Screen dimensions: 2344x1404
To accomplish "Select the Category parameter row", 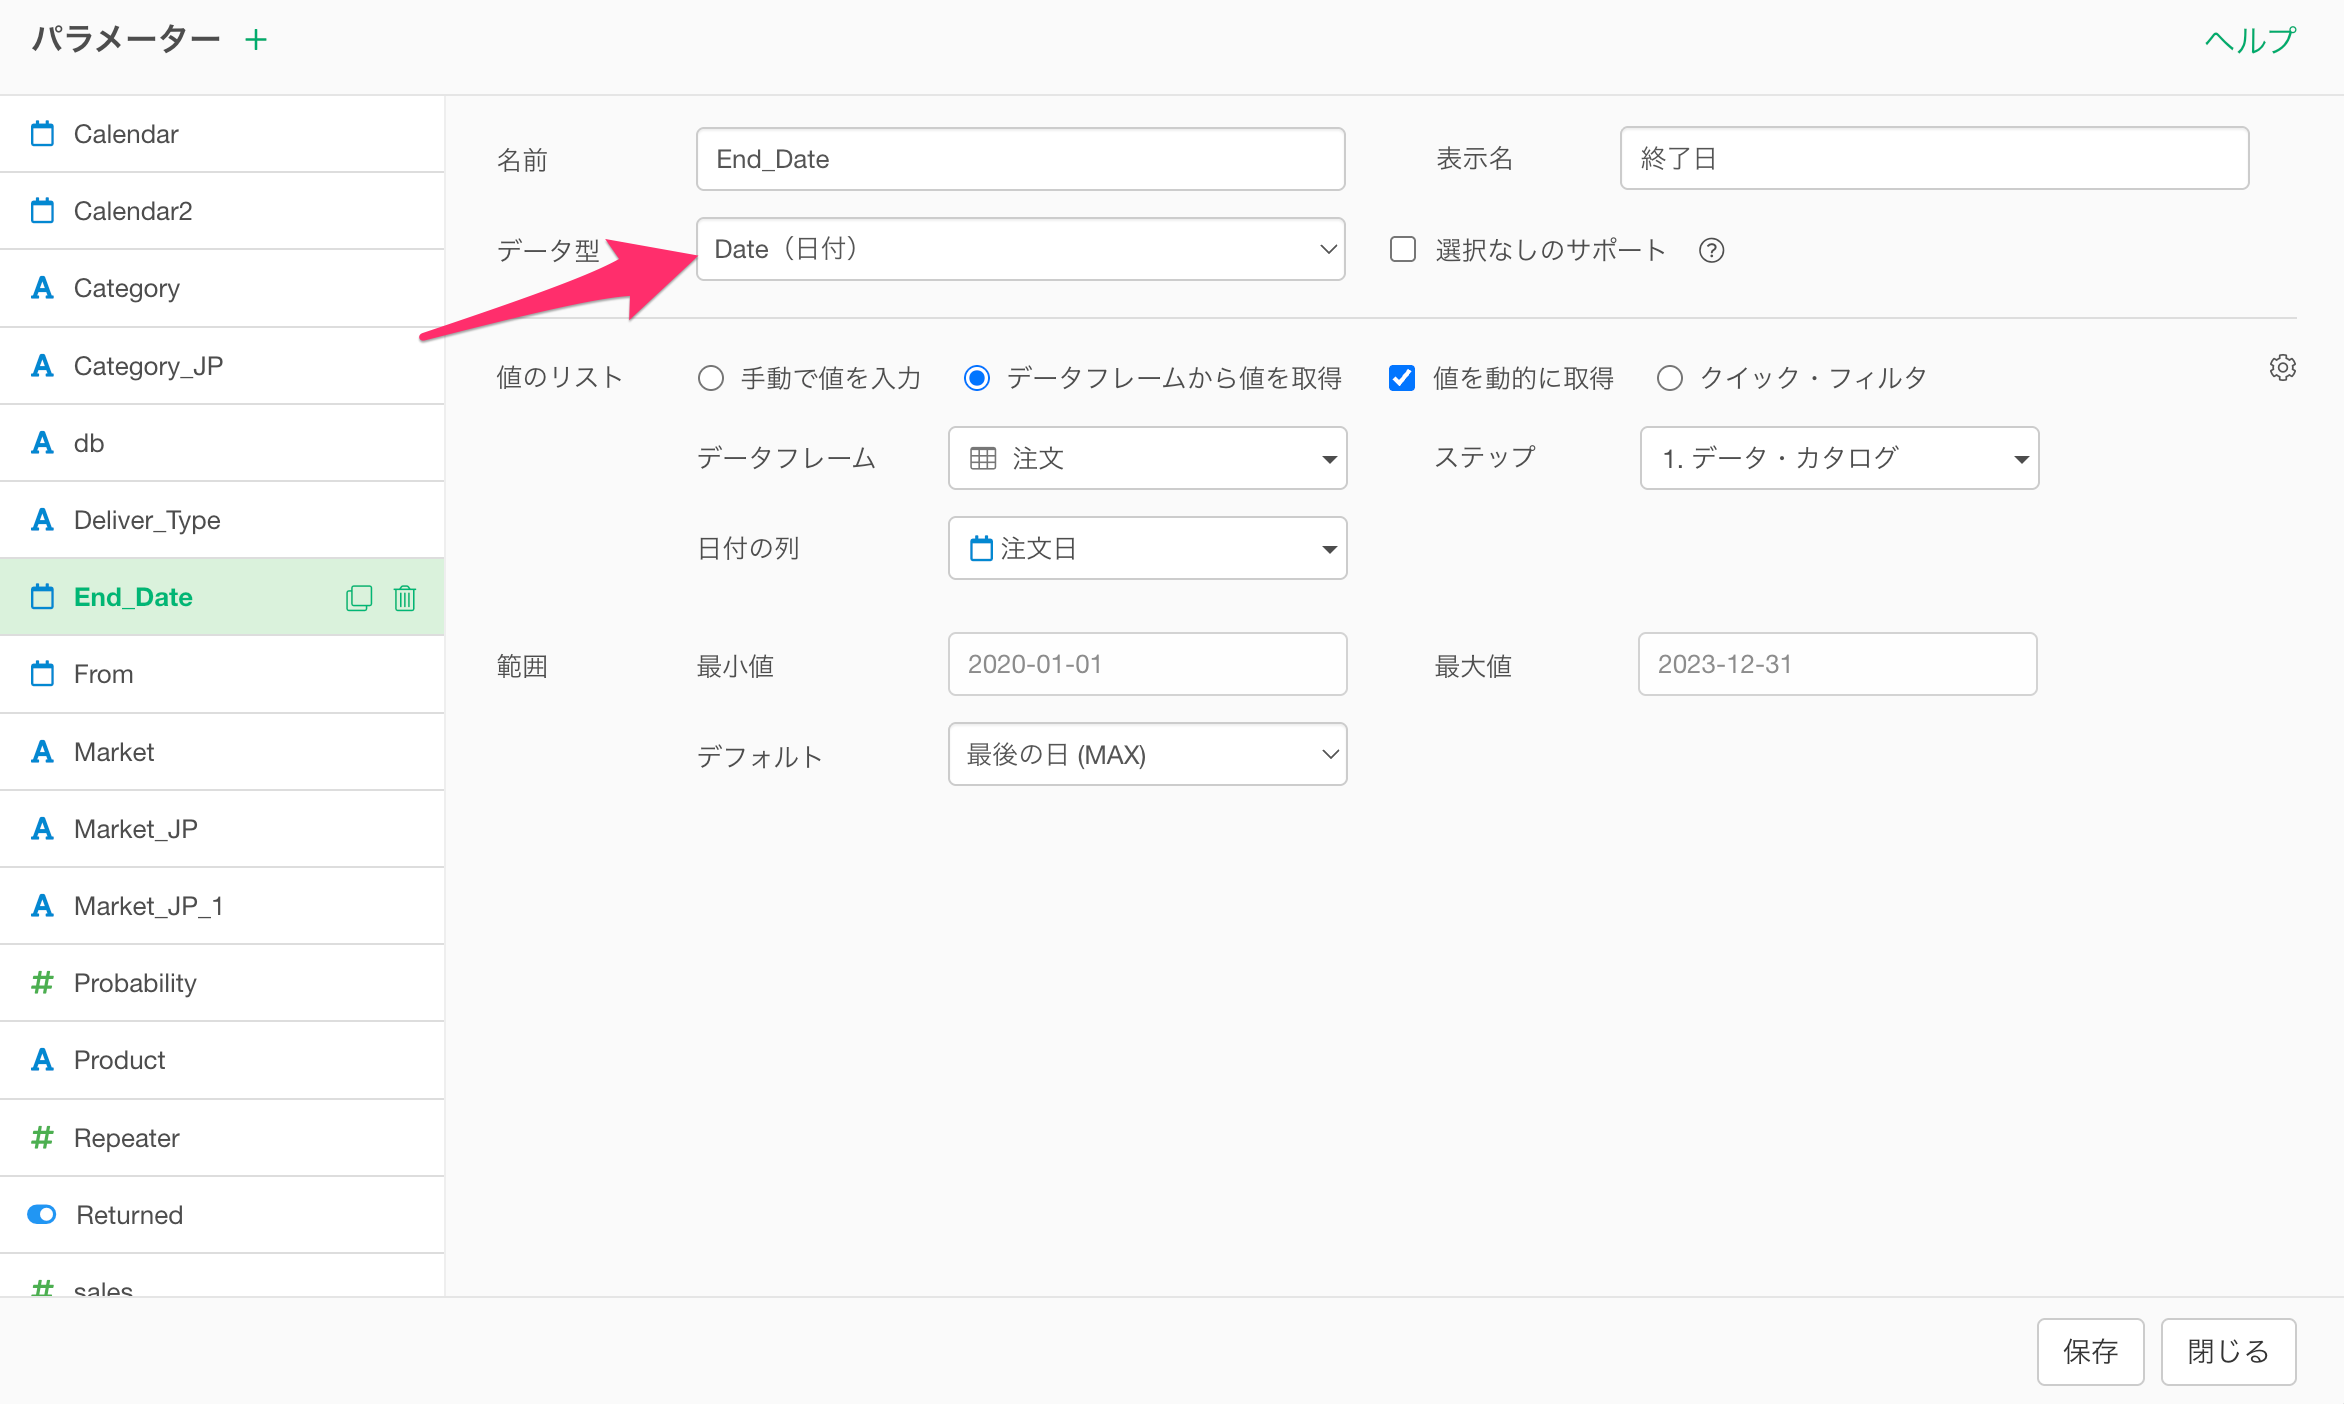I will tap(222, 288).
